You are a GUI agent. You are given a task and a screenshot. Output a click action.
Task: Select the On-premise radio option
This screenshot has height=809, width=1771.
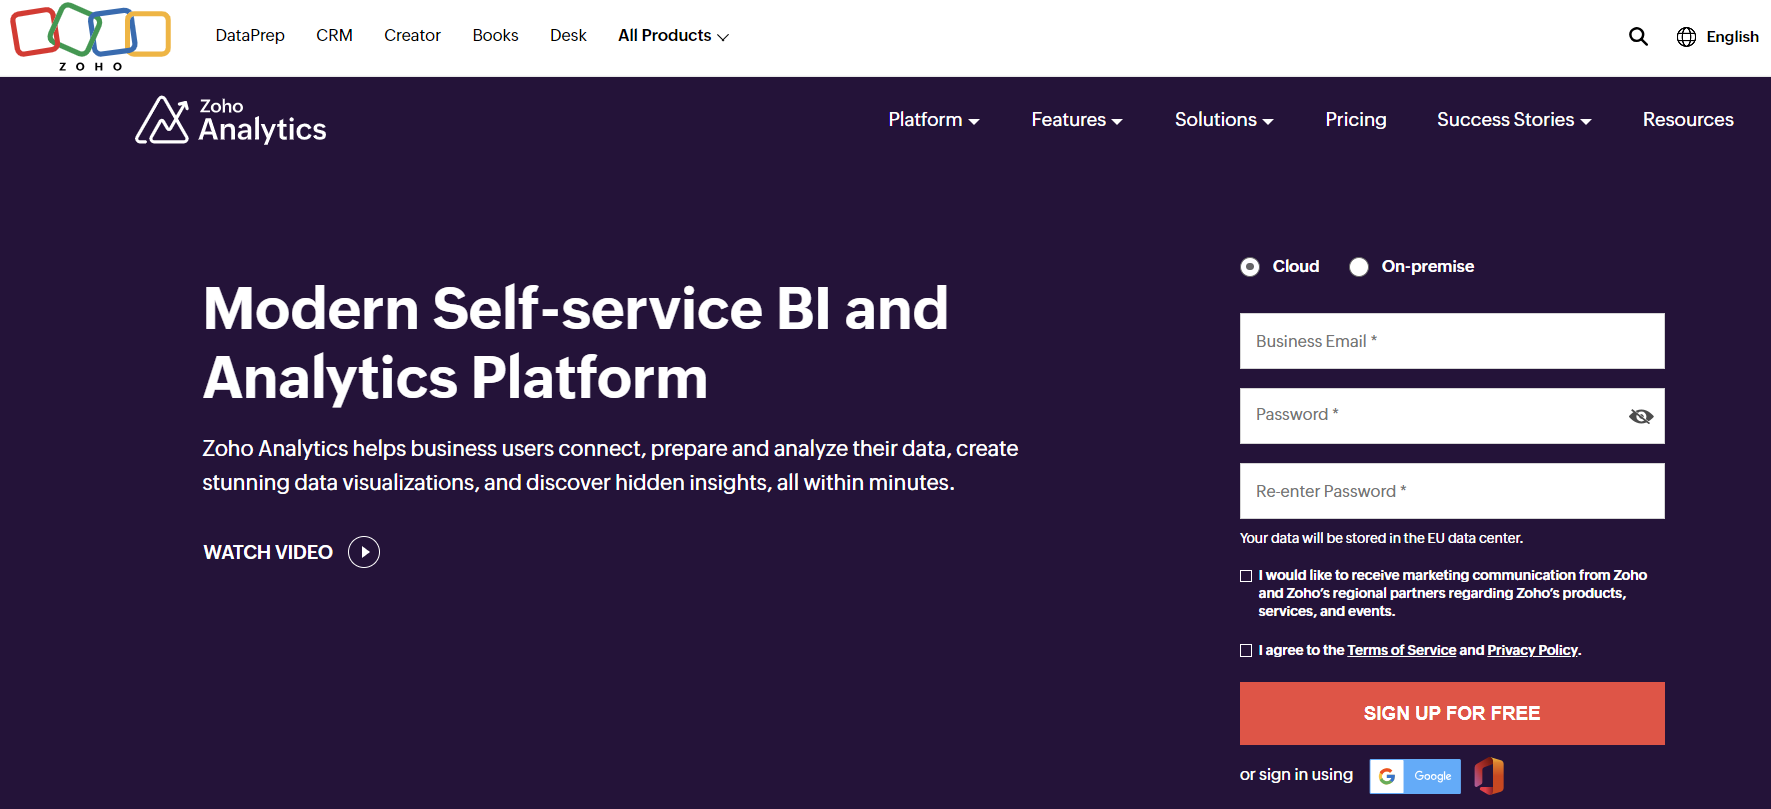pos(1359,267)
